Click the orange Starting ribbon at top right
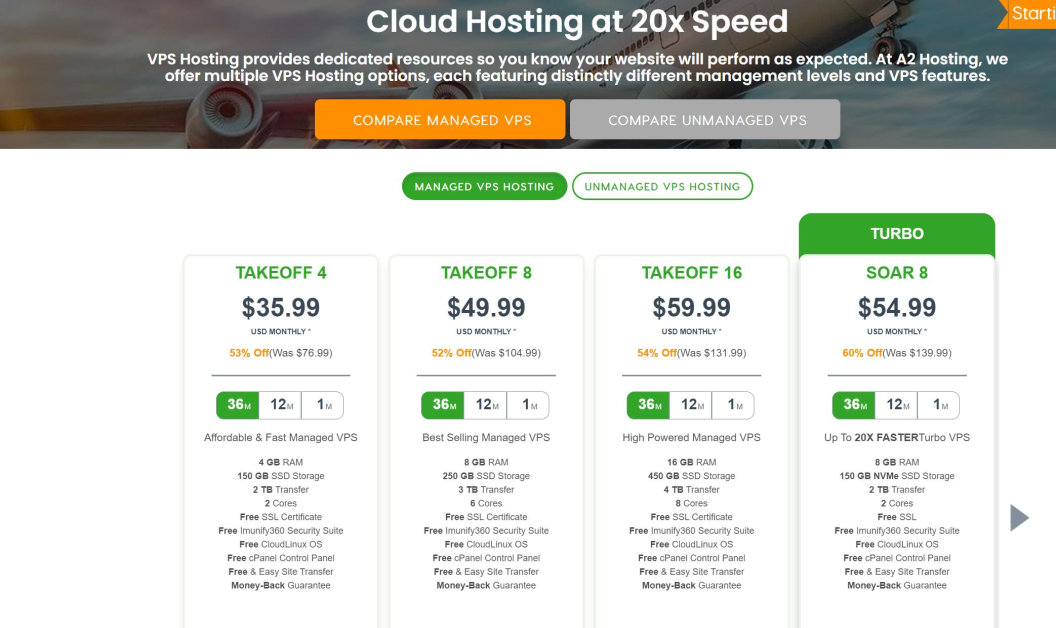The width and height of the screenshot is (1056, 628). pos(1030,14)
